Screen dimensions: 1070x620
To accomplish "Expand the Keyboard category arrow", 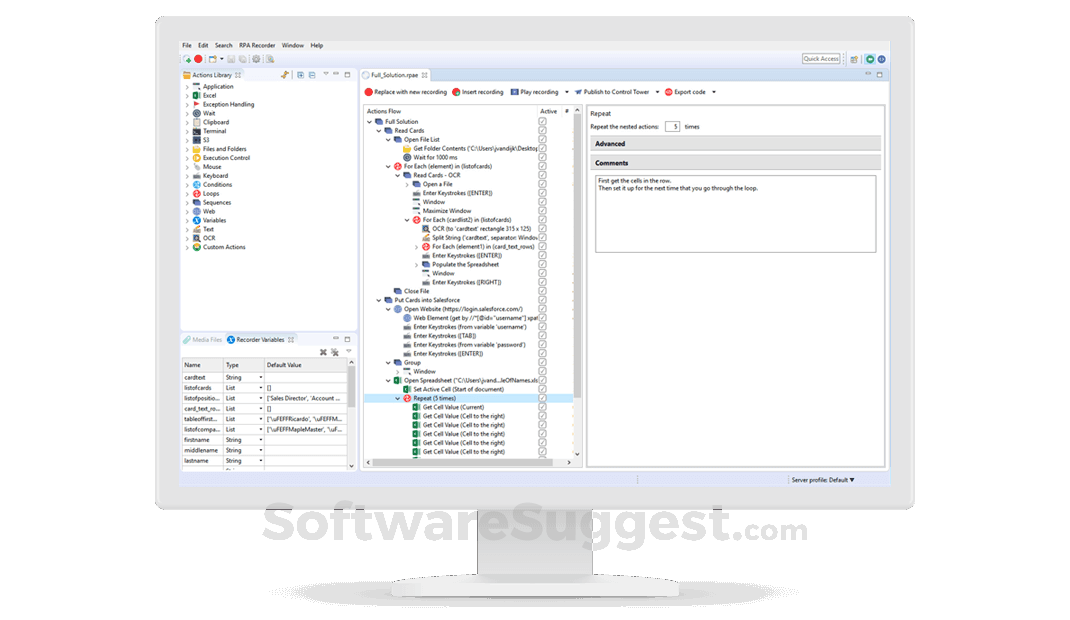I will tap(187, 176).
